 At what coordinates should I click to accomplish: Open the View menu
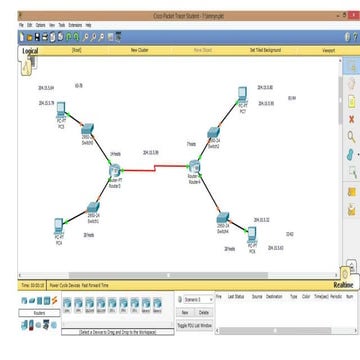[52, 25]
